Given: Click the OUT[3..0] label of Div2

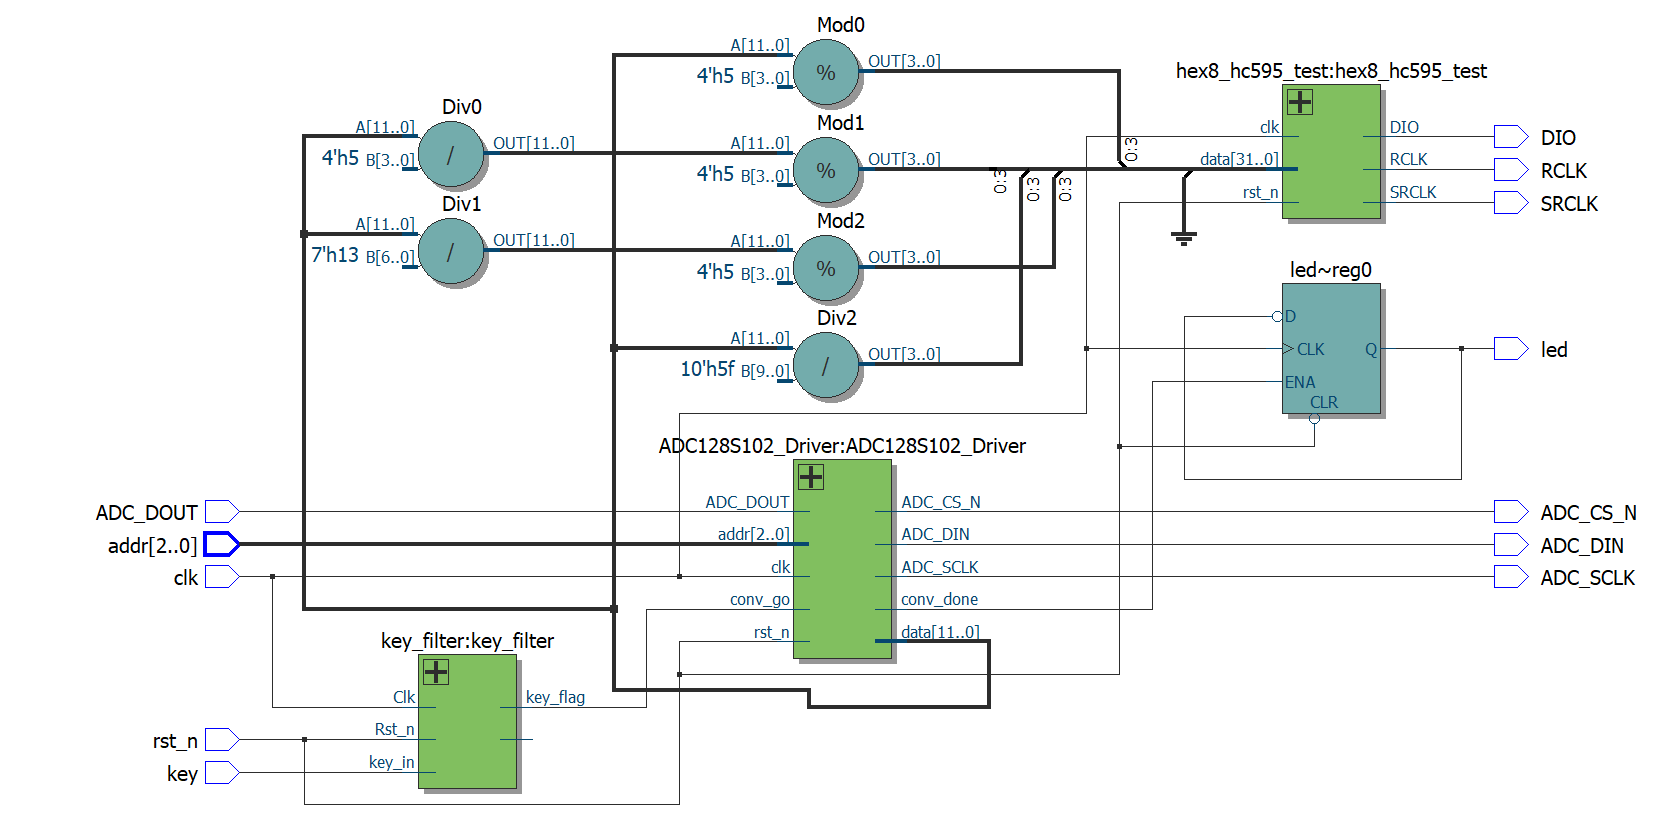Looking at the screenshot, I should pos(904,354).
